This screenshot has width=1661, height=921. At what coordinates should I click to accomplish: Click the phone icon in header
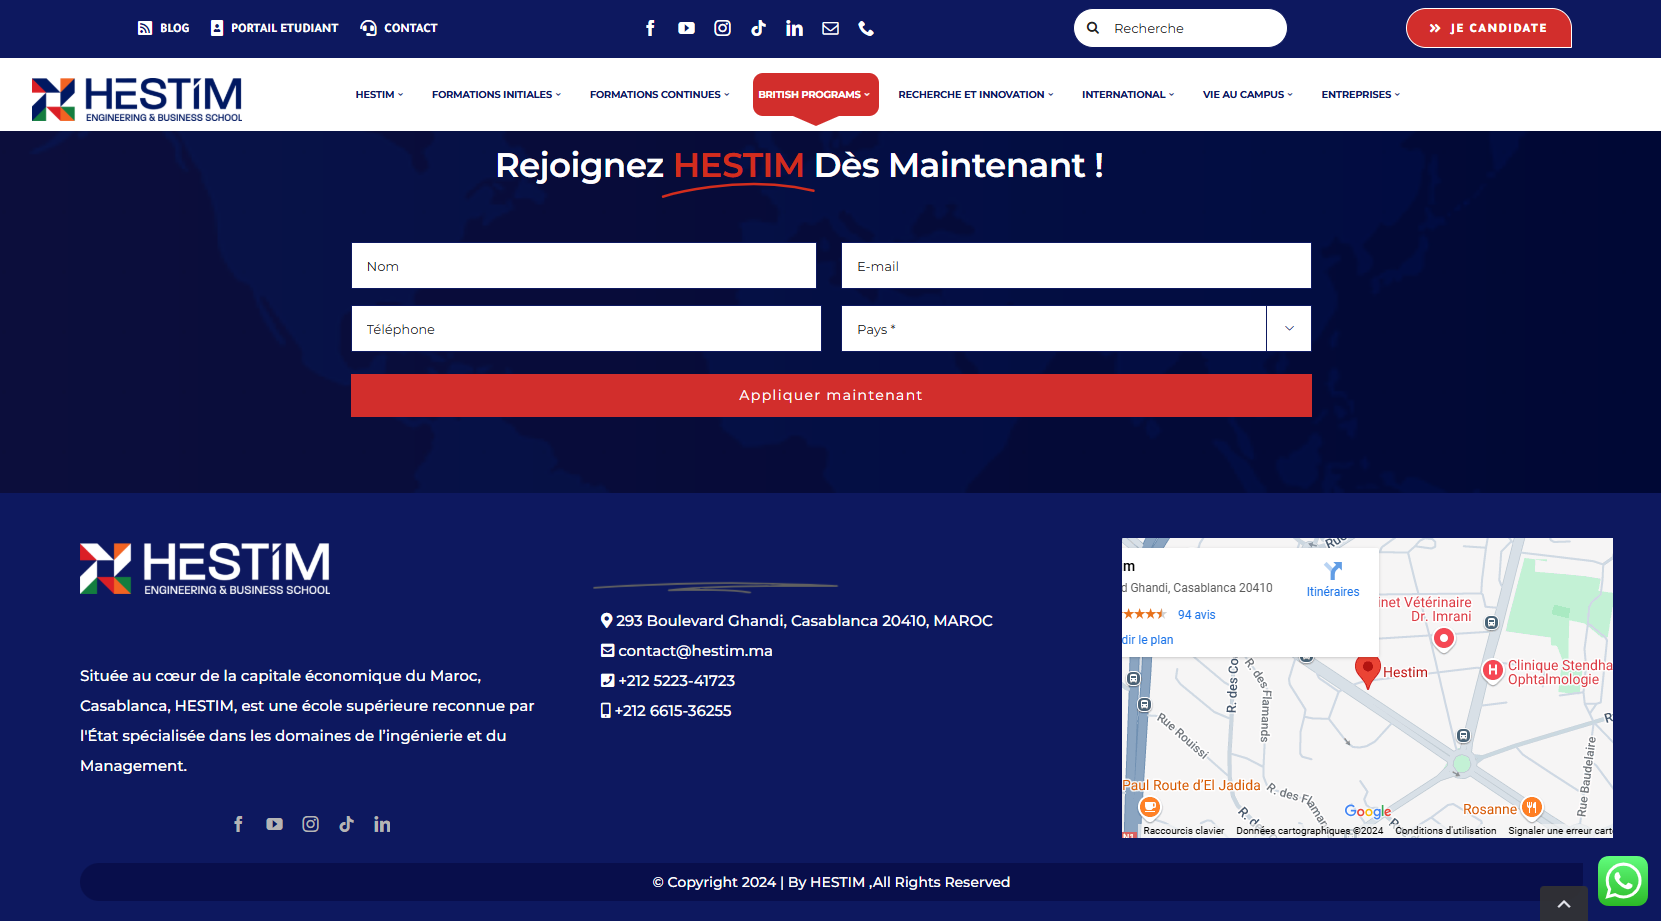(x=866, y=28)
